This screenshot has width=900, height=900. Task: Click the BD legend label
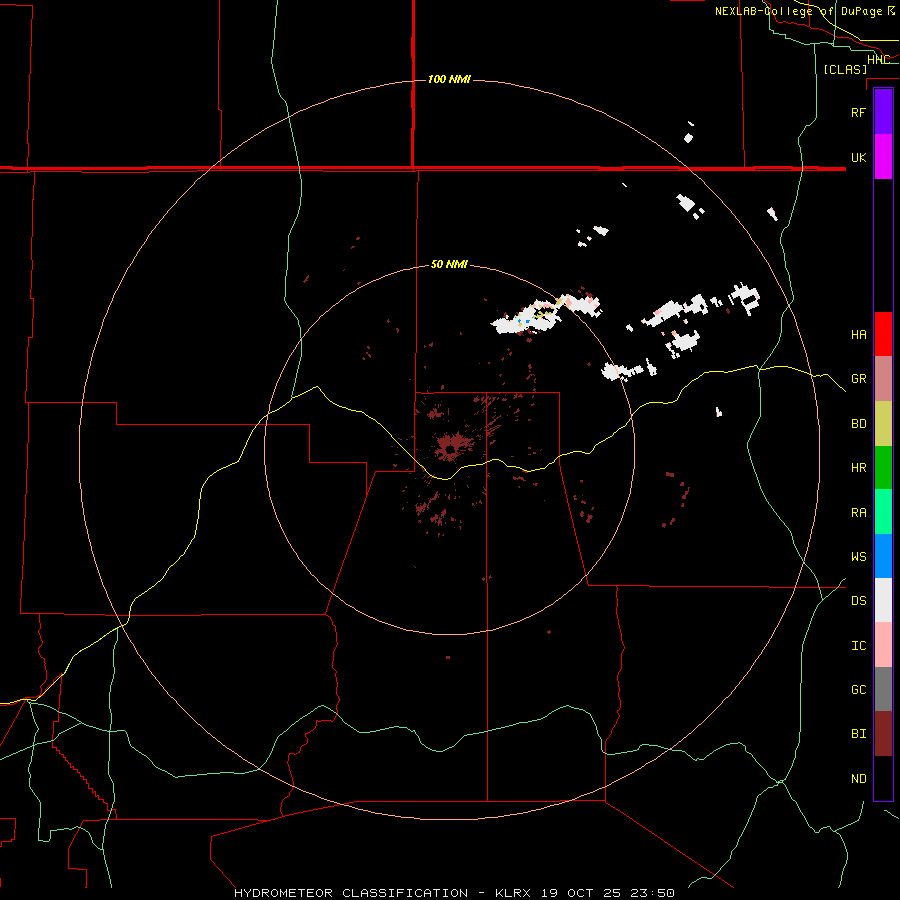(858, 424)
